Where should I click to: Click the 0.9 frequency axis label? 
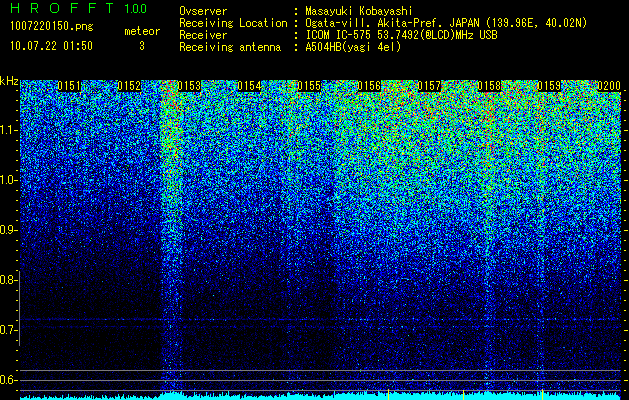coord(7,230)
